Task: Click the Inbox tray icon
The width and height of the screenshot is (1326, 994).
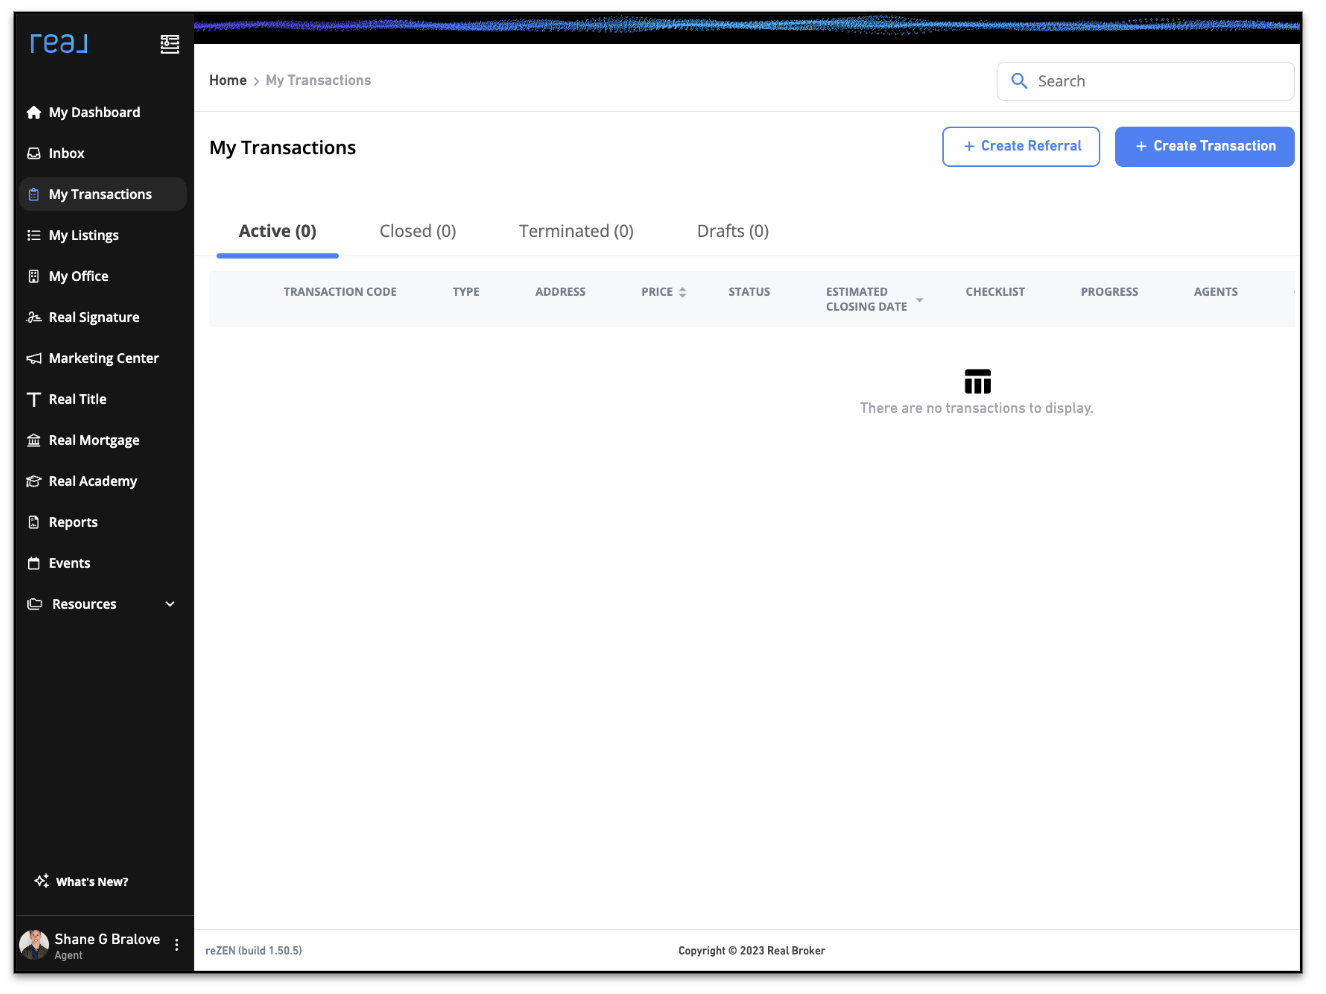Action: (x=34, y=154)
